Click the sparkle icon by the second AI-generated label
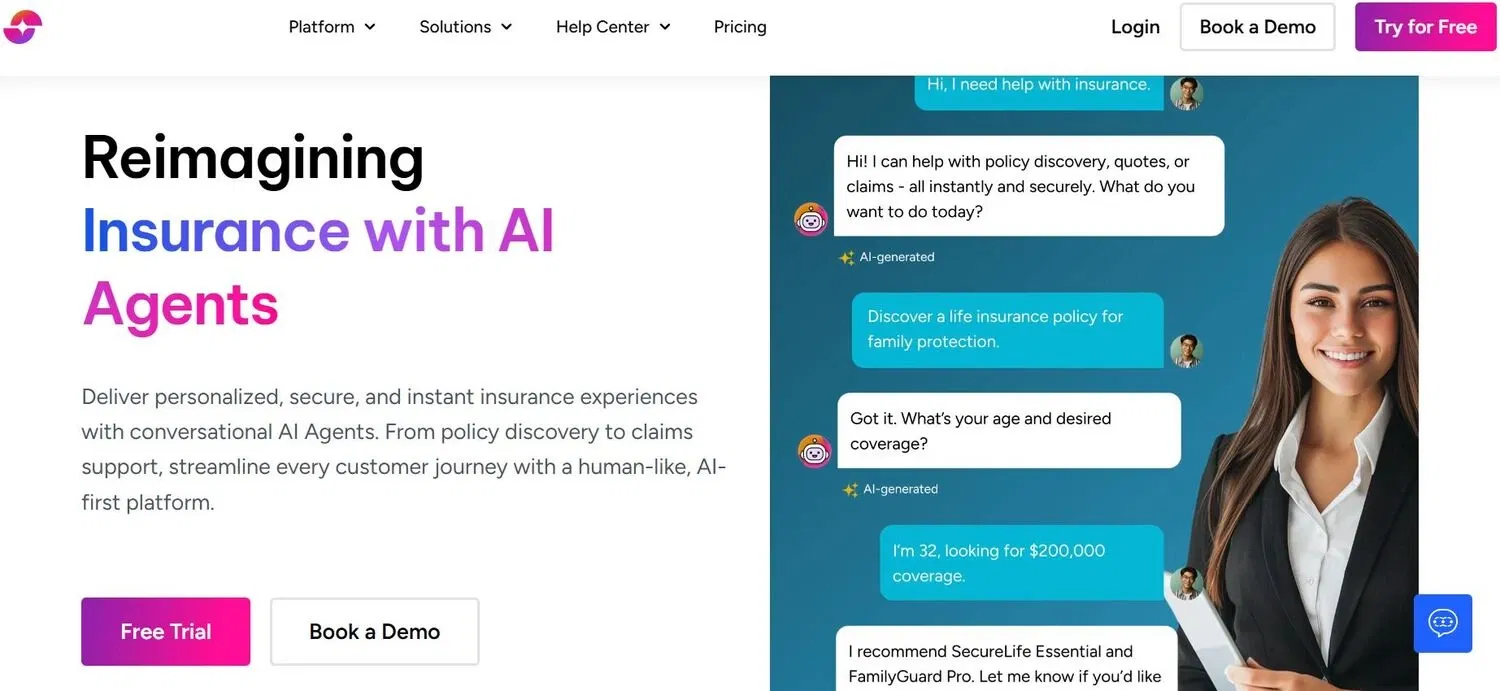The height and width of the screenshot is (691, 1500). tap(850, 490)
